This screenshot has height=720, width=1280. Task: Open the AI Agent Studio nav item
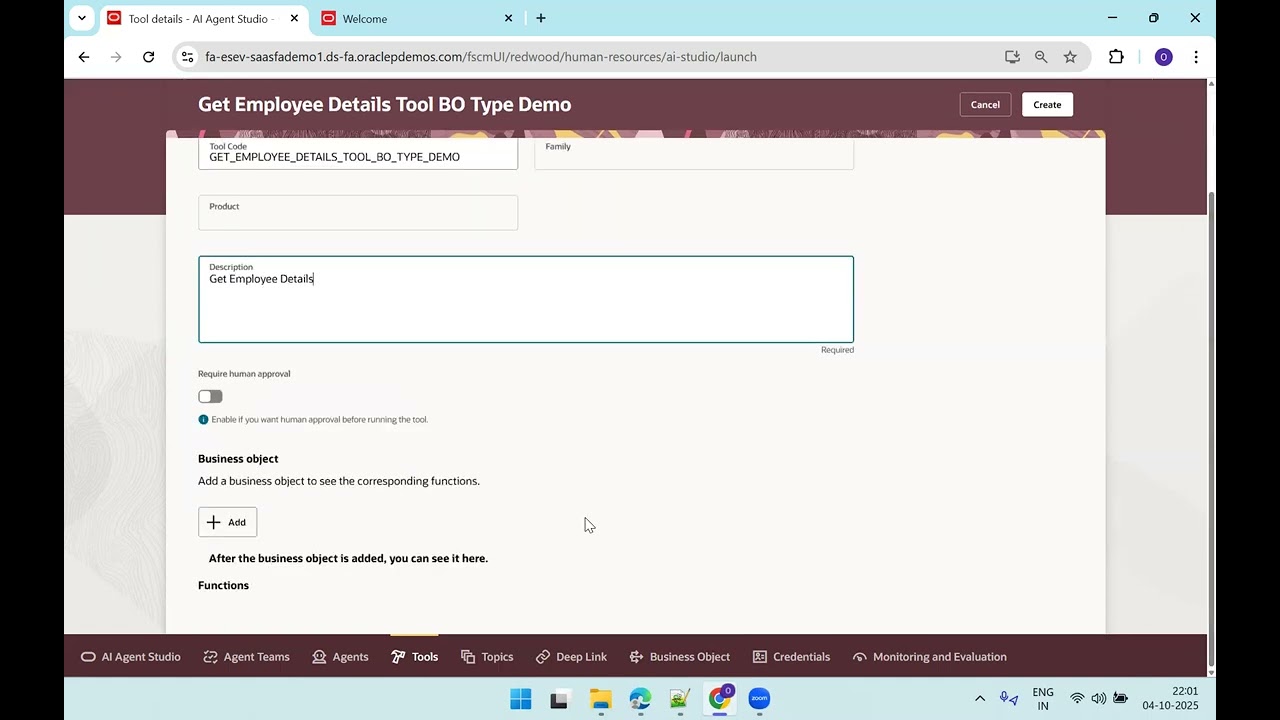tap(130, 657)
